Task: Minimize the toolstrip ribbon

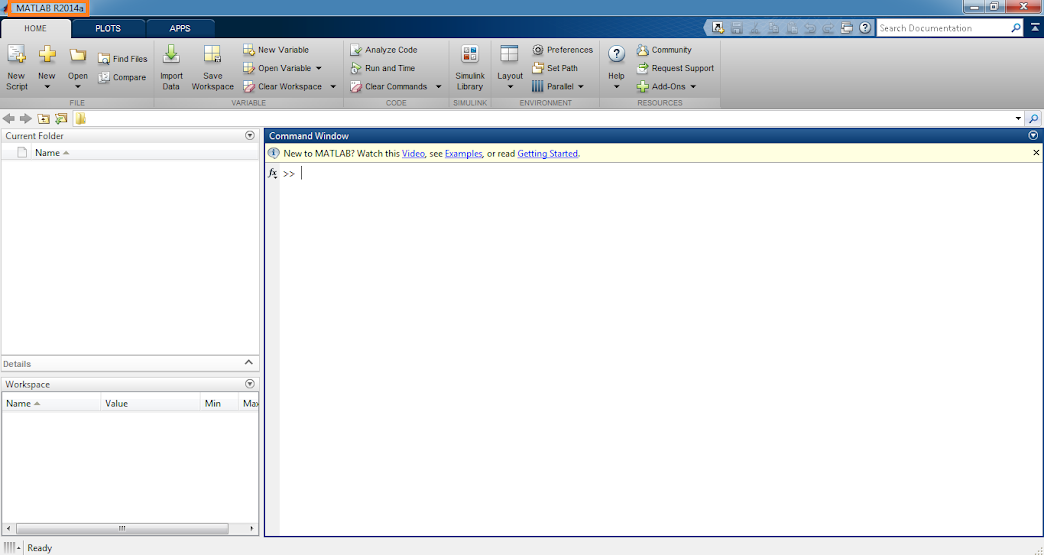Action: [1035, 28]
